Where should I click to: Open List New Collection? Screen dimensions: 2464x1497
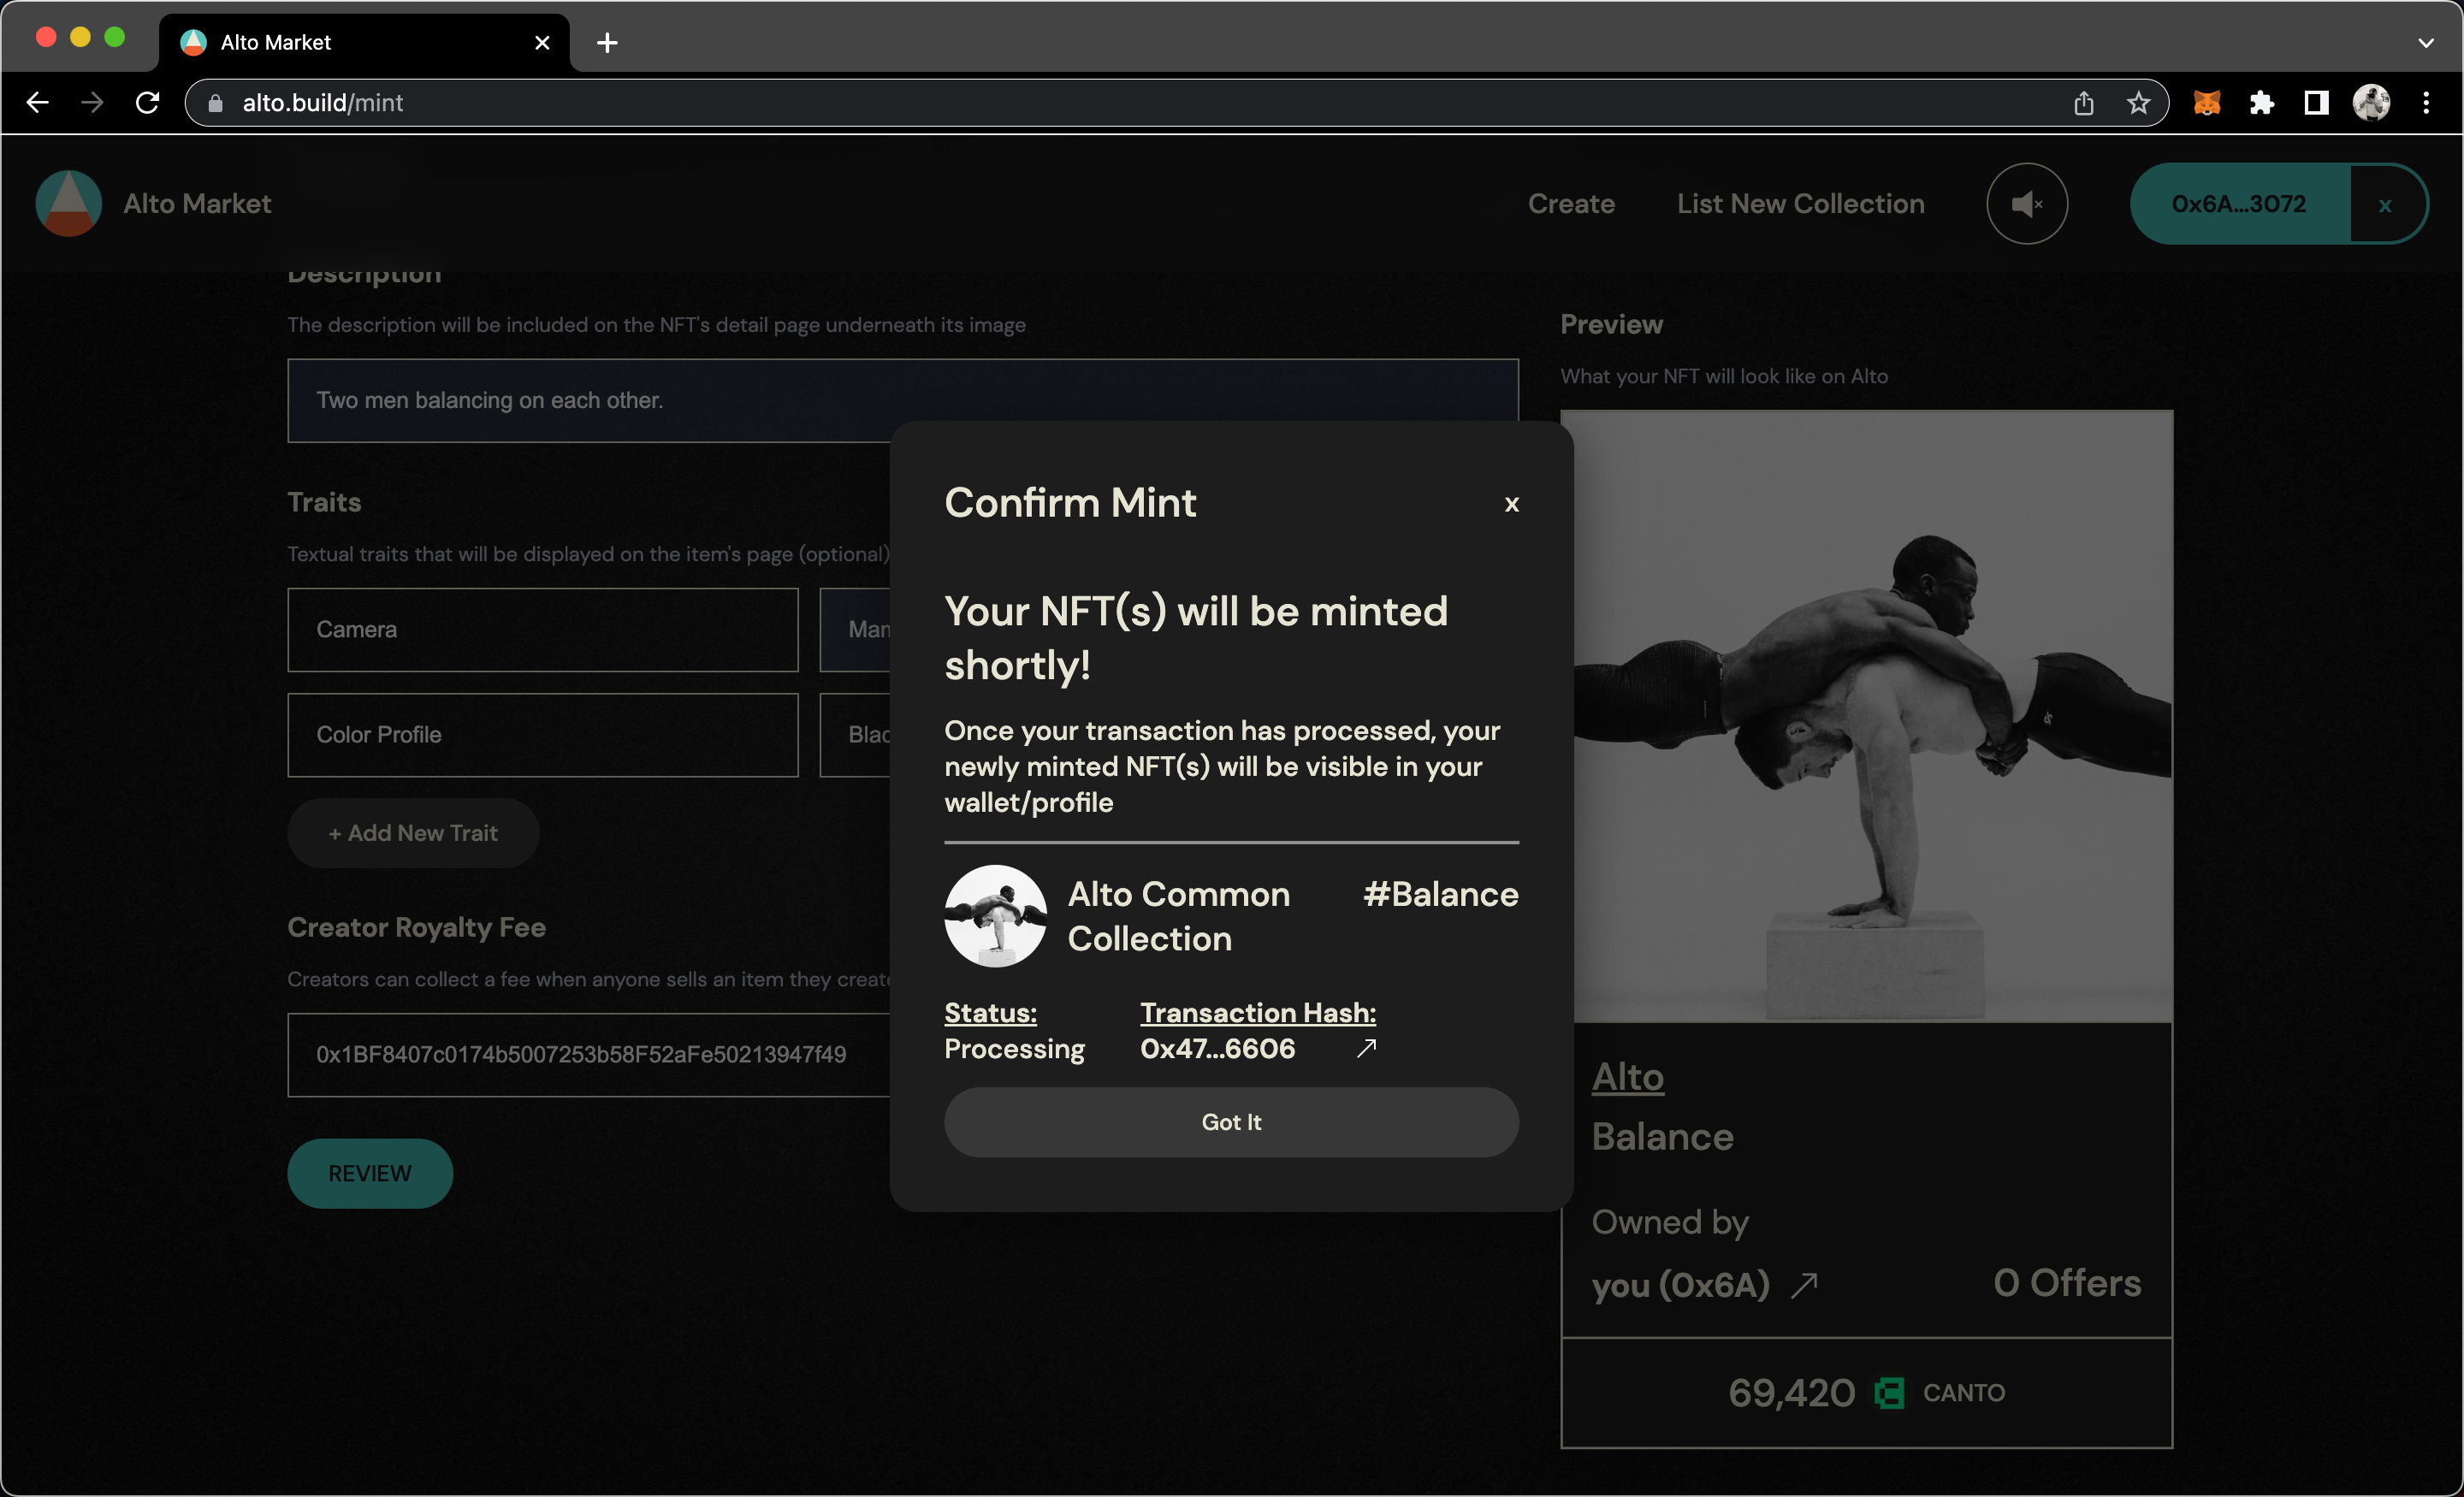(x=1800, y=204)
